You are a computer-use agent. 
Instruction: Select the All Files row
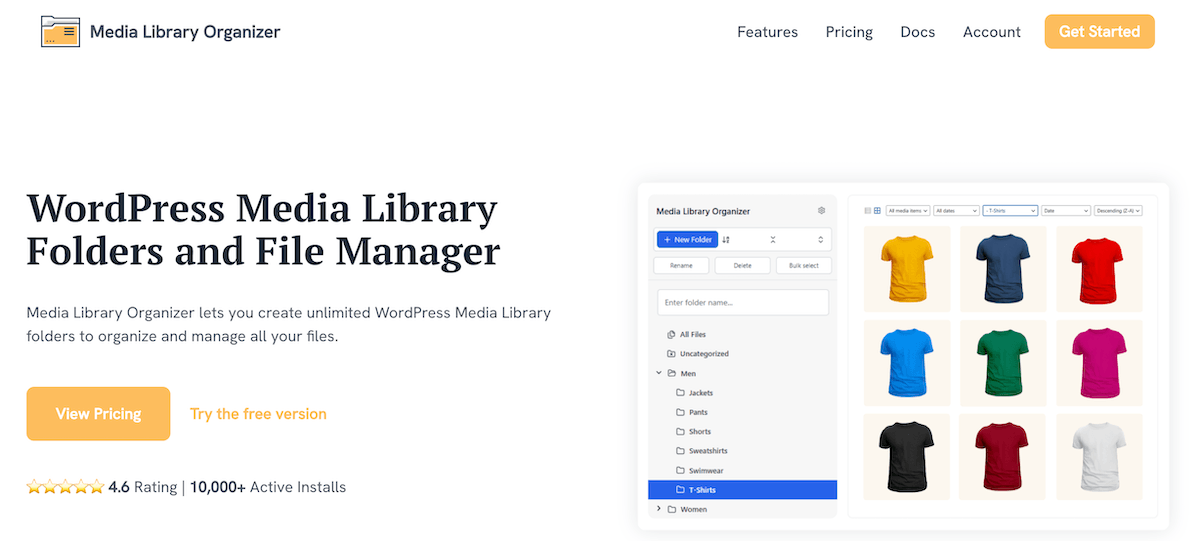pyautogui.click(x=743, y=334)
